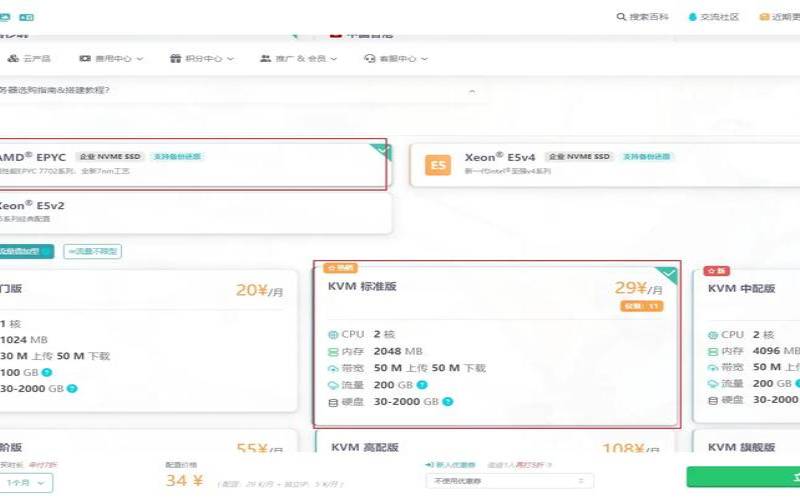Click the help icon next to 100 GB in 20¥ plan
This screenshot has height=500, width=800.
click(46, 372)
